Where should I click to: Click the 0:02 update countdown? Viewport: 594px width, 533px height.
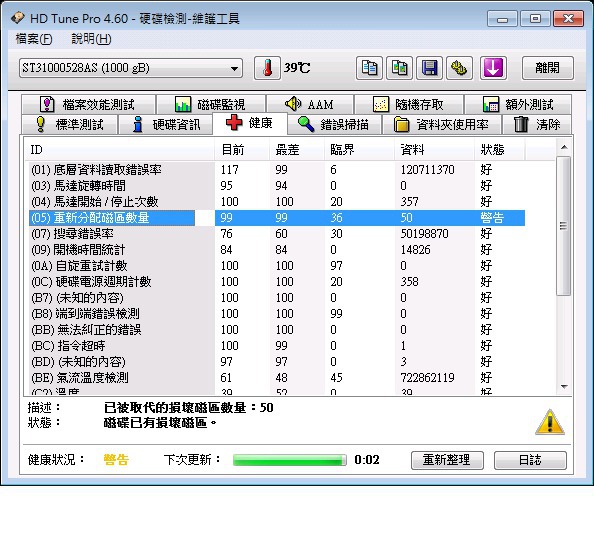click(367, 460)
